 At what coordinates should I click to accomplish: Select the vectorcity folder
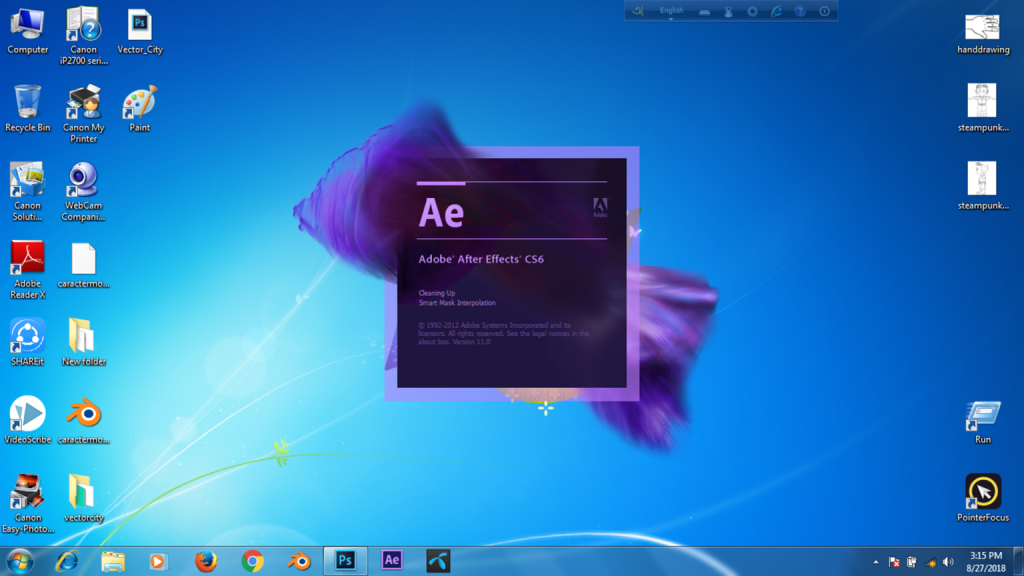pos(84,498)
